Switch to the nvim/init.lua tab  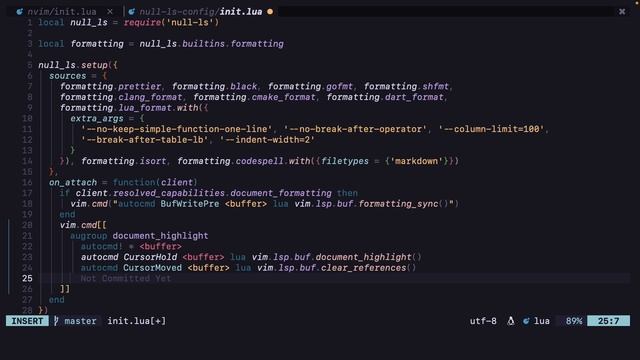(x=62, y=12)
